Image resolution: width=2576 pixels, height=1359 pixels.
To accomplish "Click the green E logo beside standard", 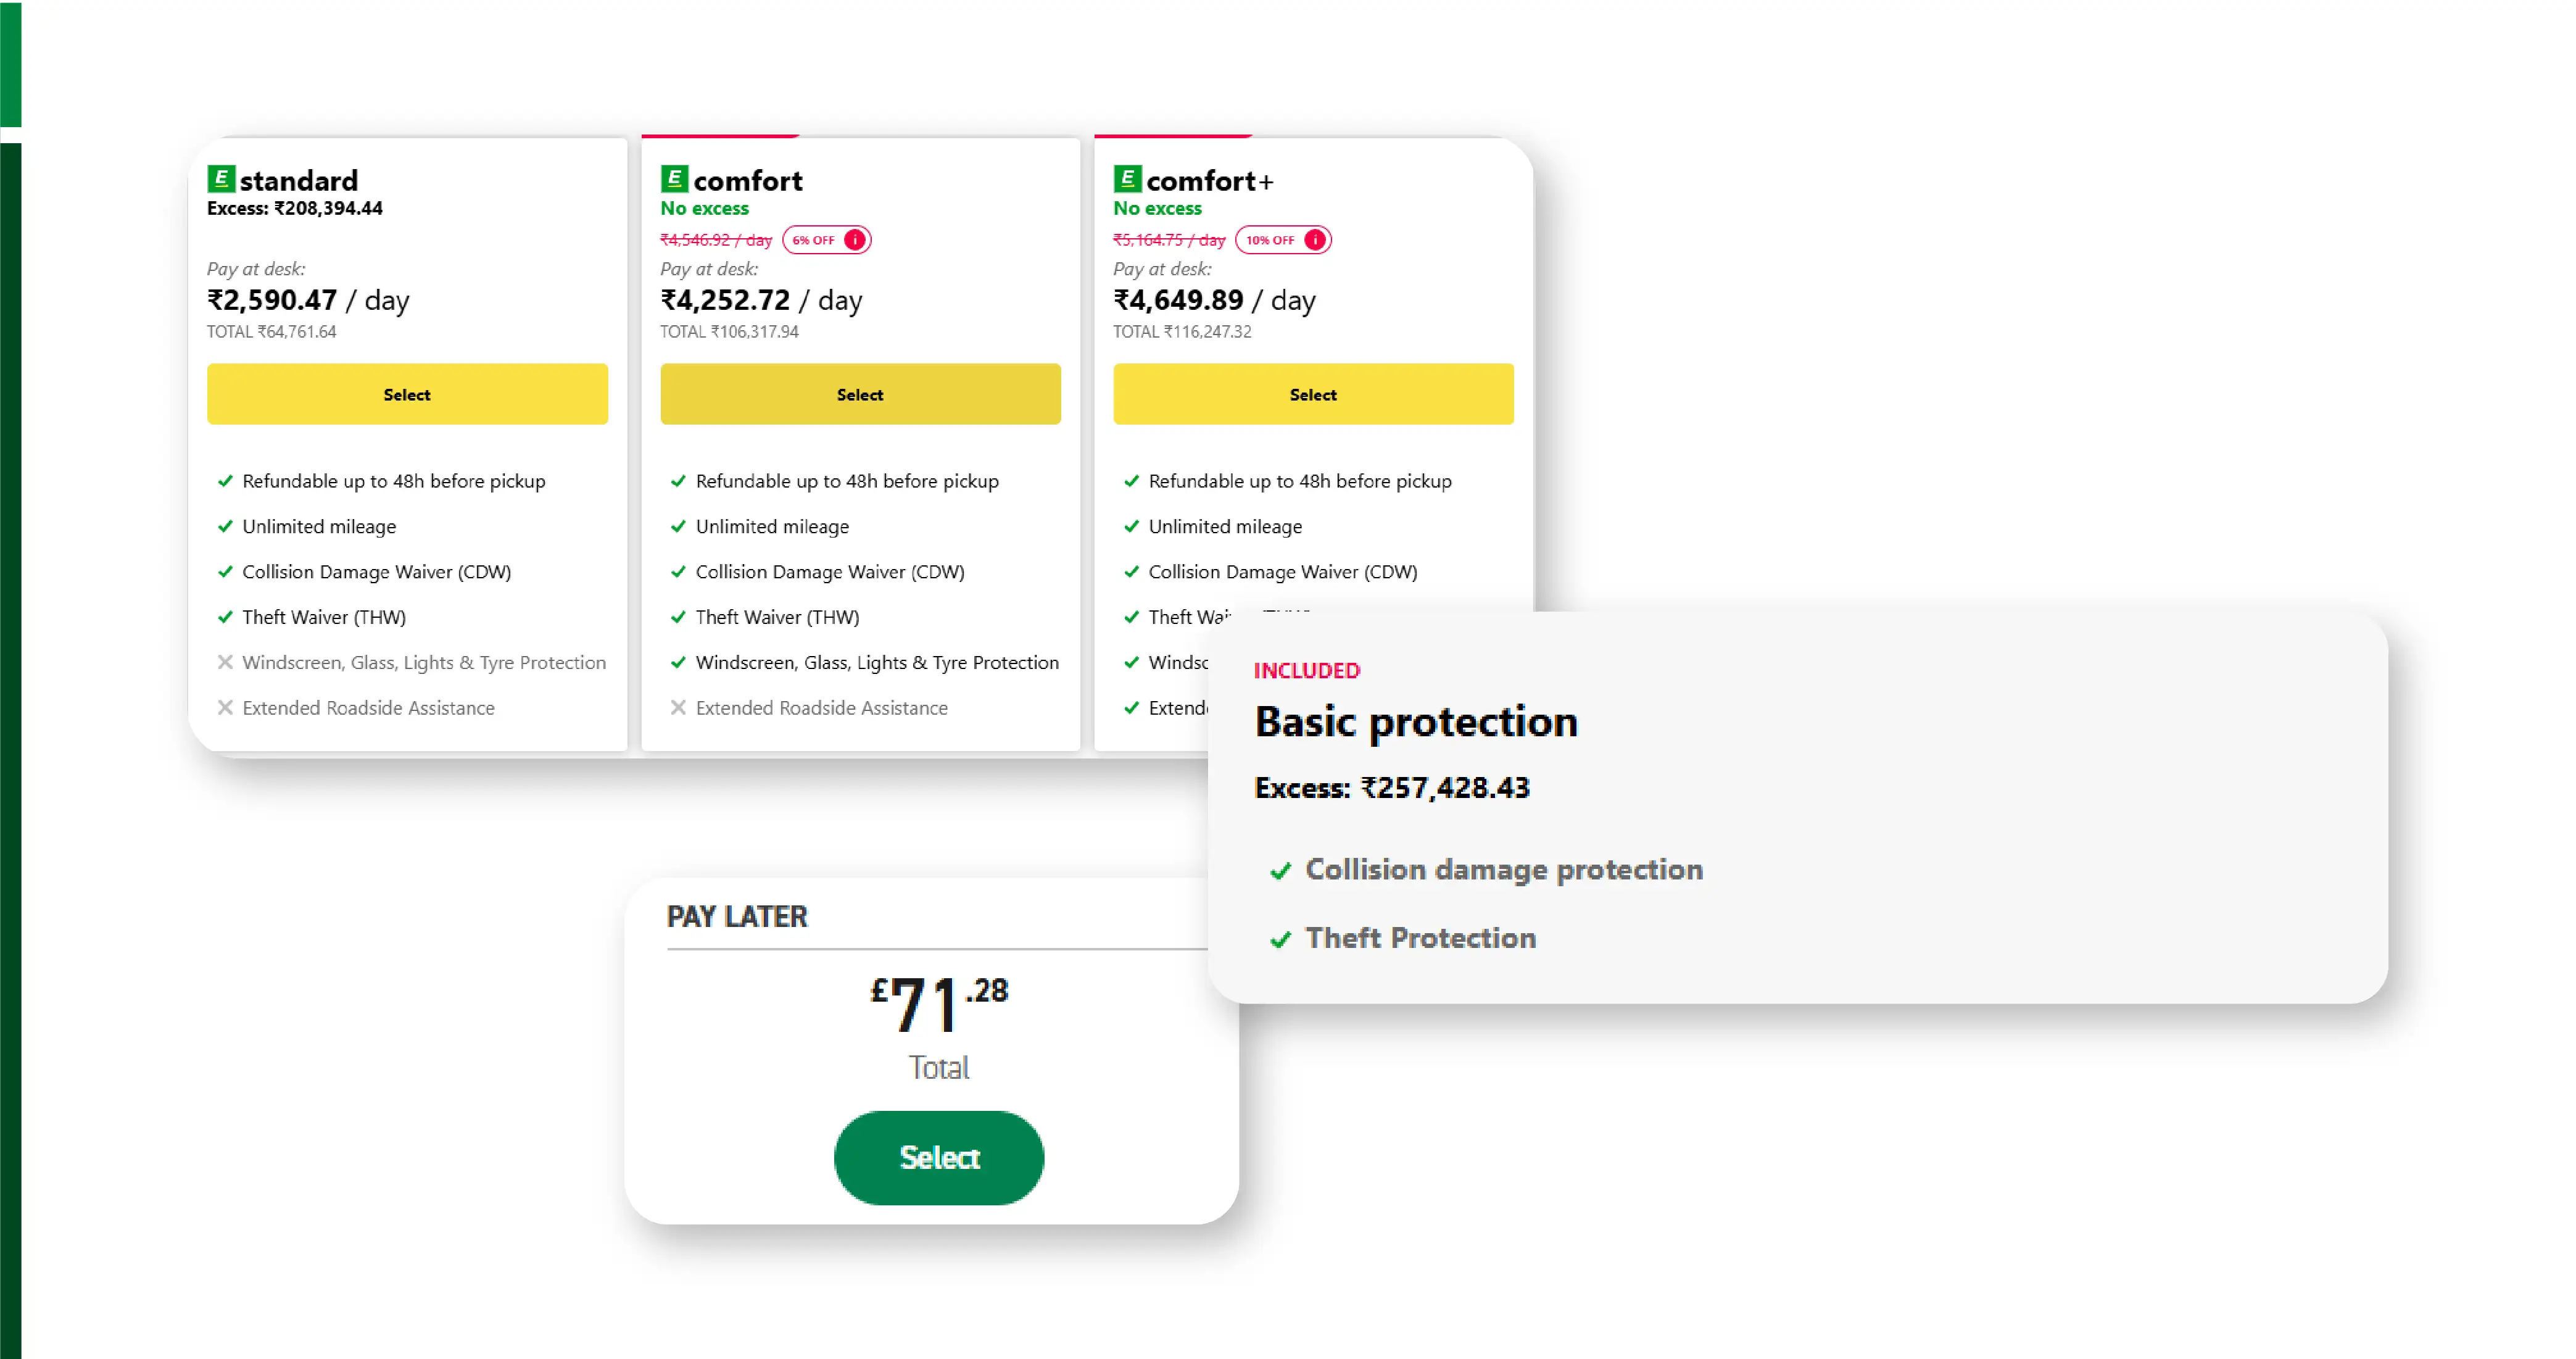I will (x=221, y=179).
